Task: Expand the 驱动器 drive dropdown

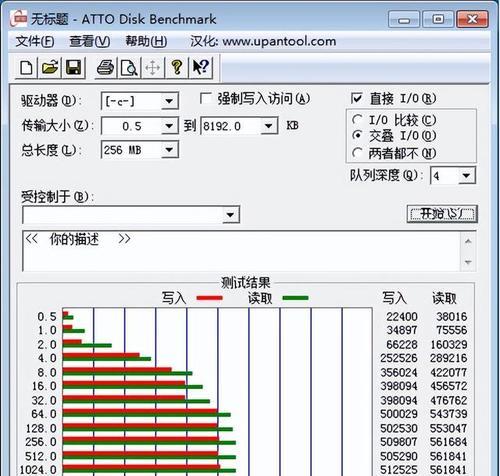Action: click(169, 101)
